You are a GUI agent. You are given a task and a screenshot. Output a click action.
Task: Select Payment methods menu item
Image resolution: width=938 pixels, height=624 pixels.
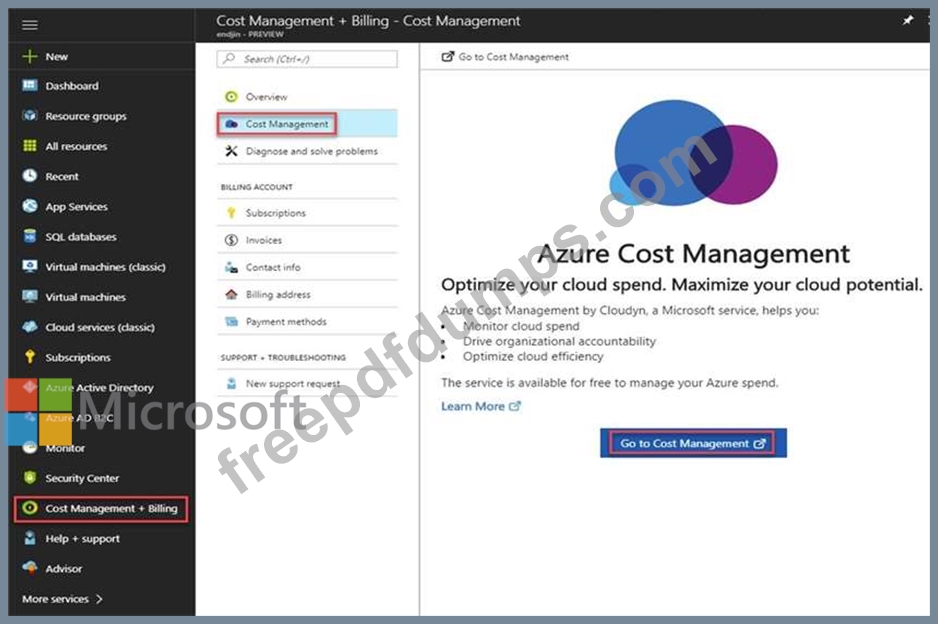click(307, 321)
